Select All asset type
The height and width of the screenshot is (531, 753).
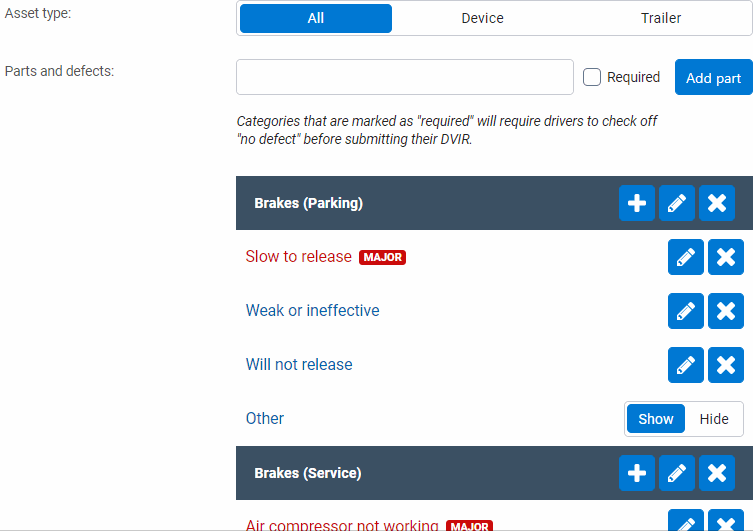pyautogui.click(x=316, y=18)
